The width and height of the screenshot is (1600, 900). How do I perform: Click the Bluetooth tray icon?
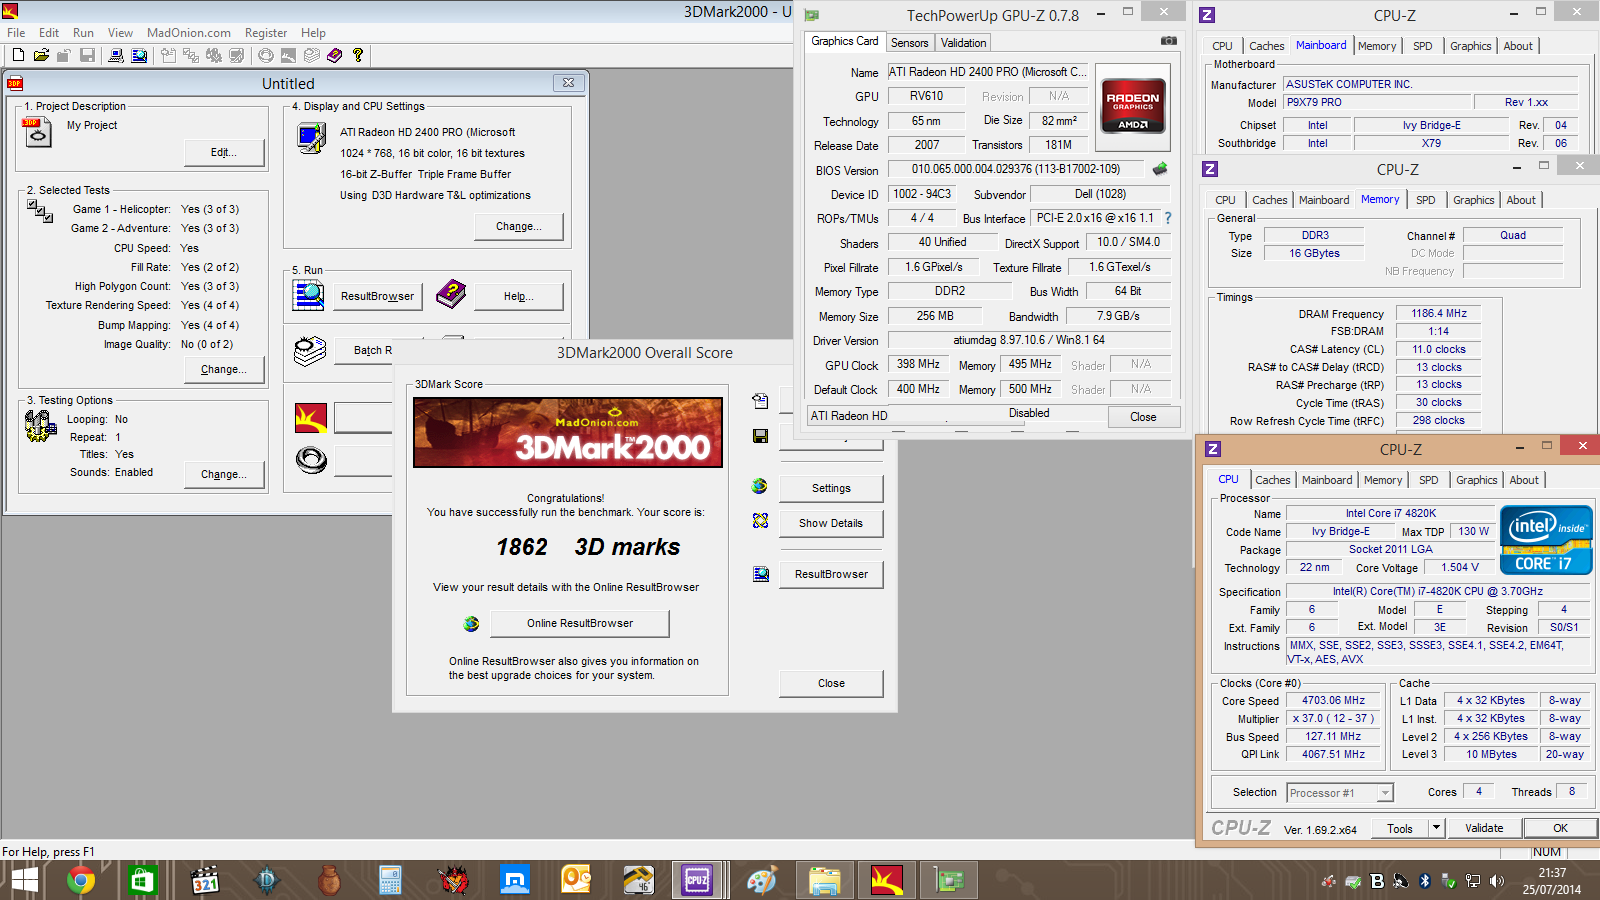1425,881
